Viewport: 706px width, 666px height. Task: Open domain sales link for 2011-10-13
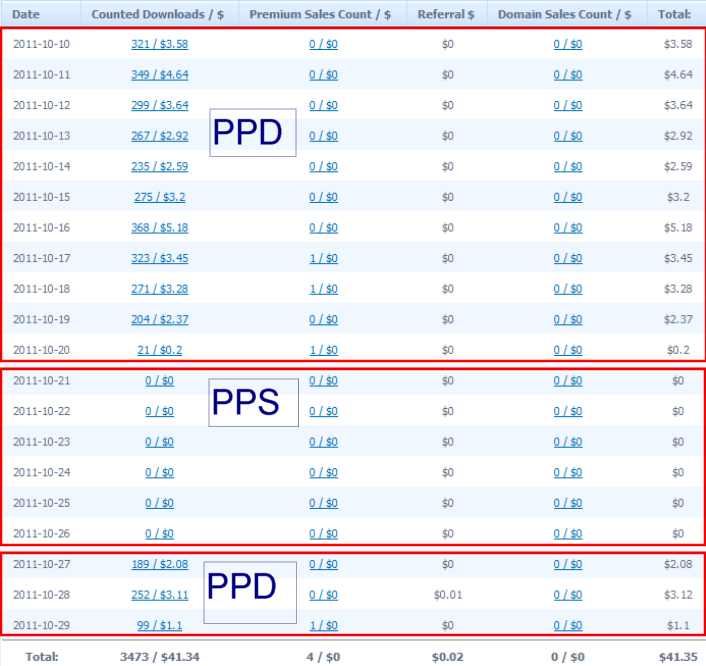pos(568,136)
